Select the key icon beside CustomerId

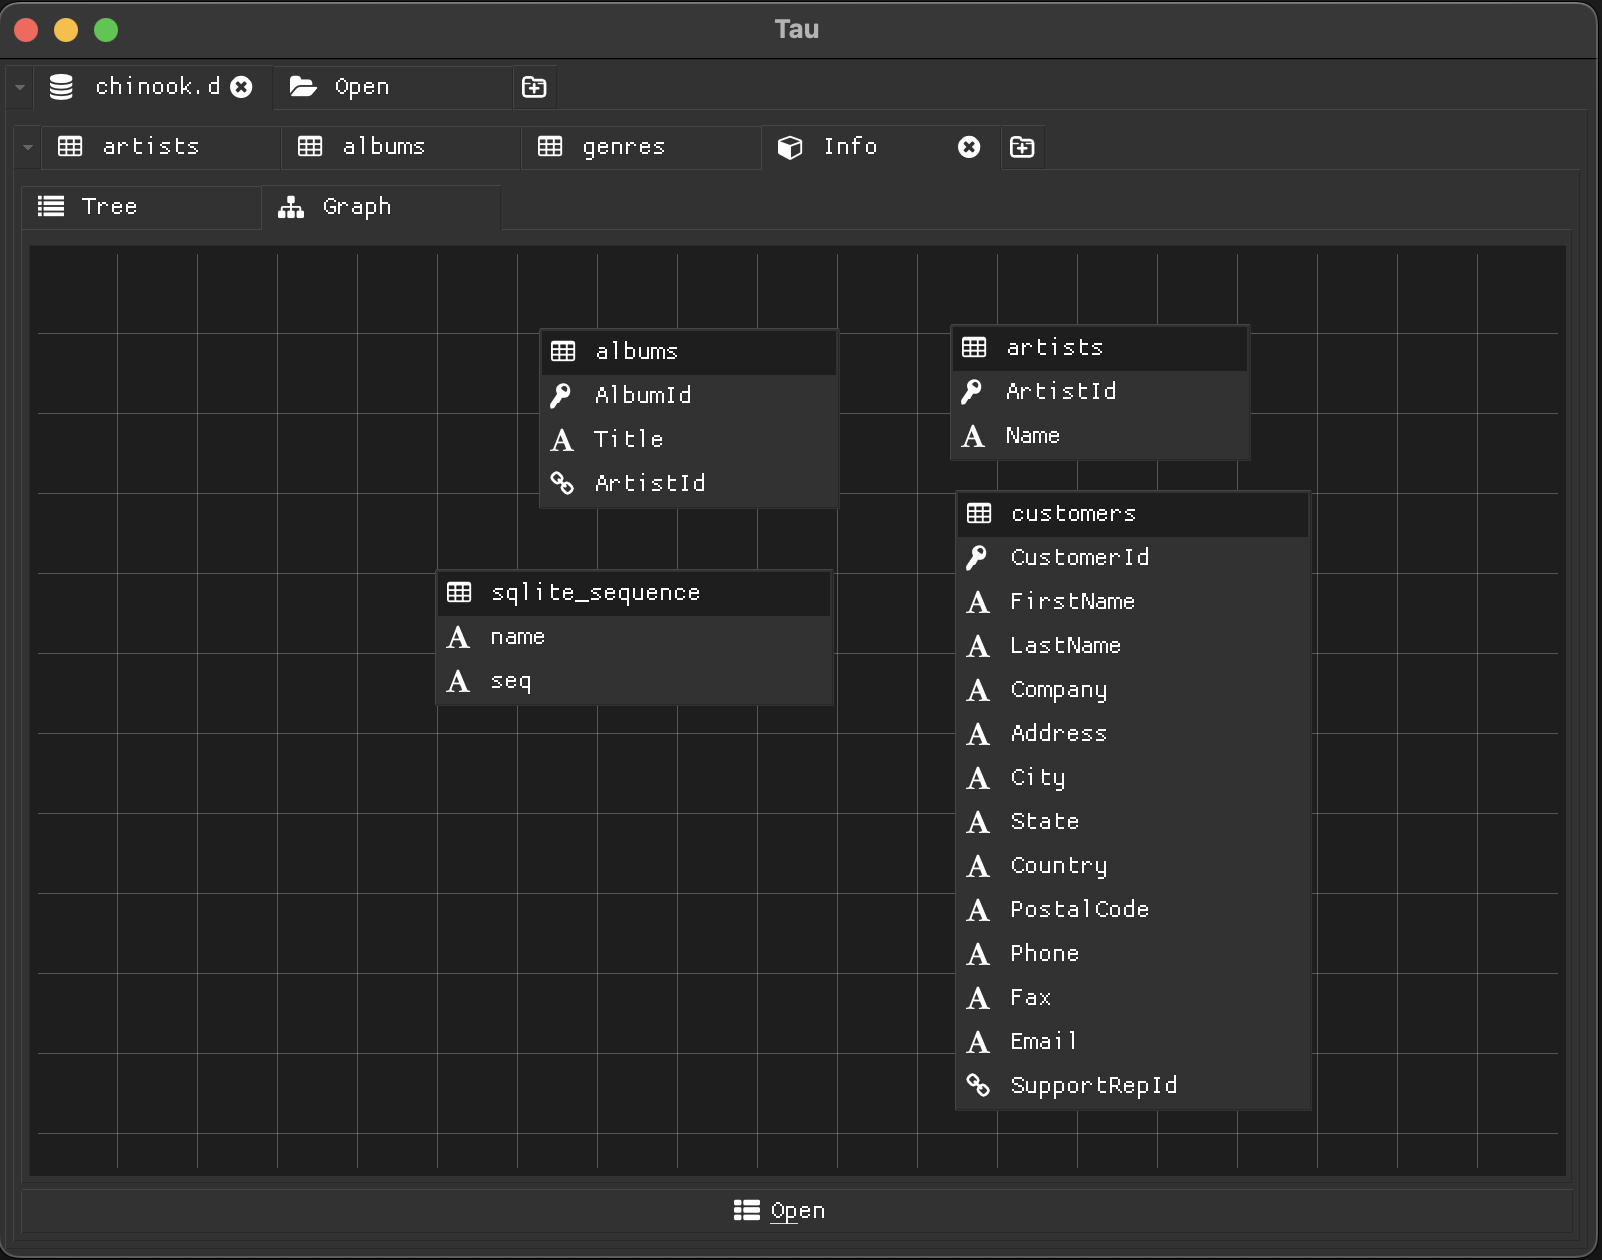(979, 557)
